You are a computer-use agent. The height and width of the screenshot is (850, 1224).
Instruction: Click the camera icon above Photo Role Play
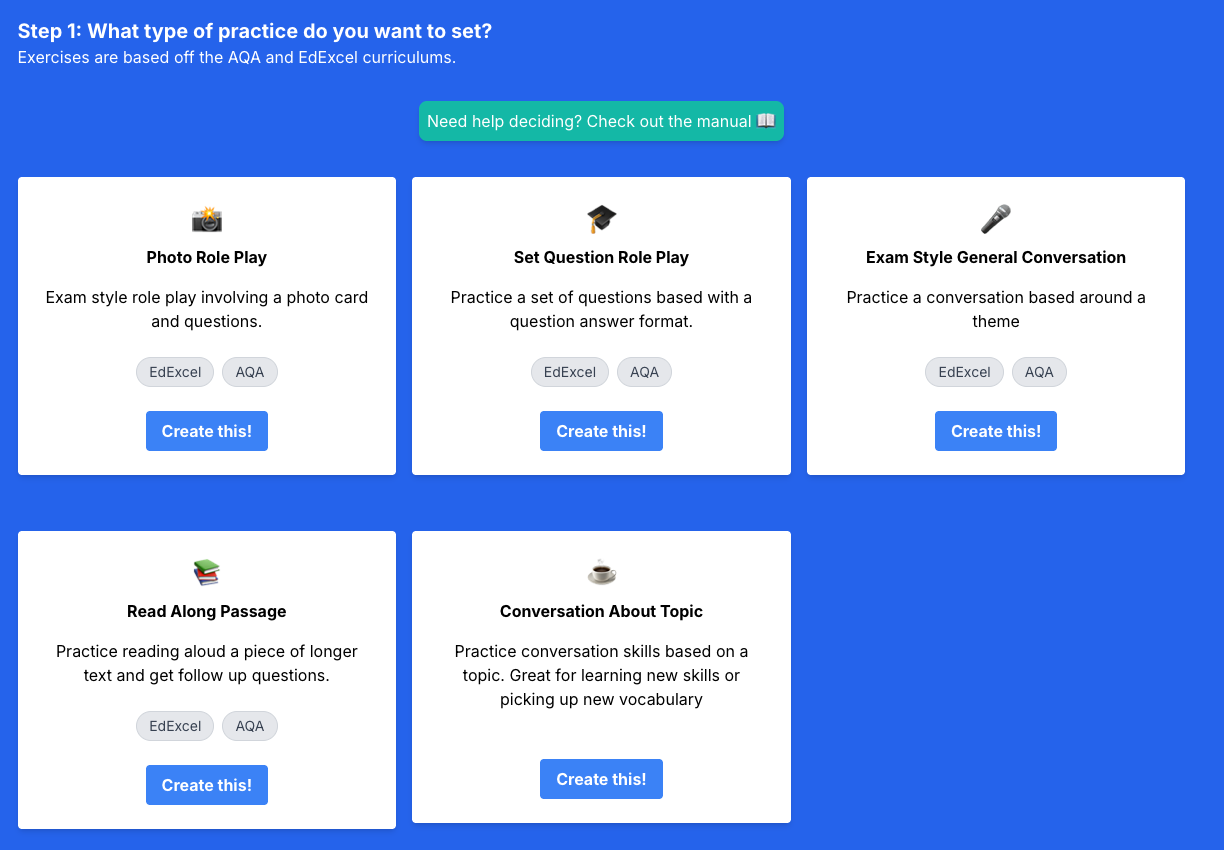(x=207, y=219)
